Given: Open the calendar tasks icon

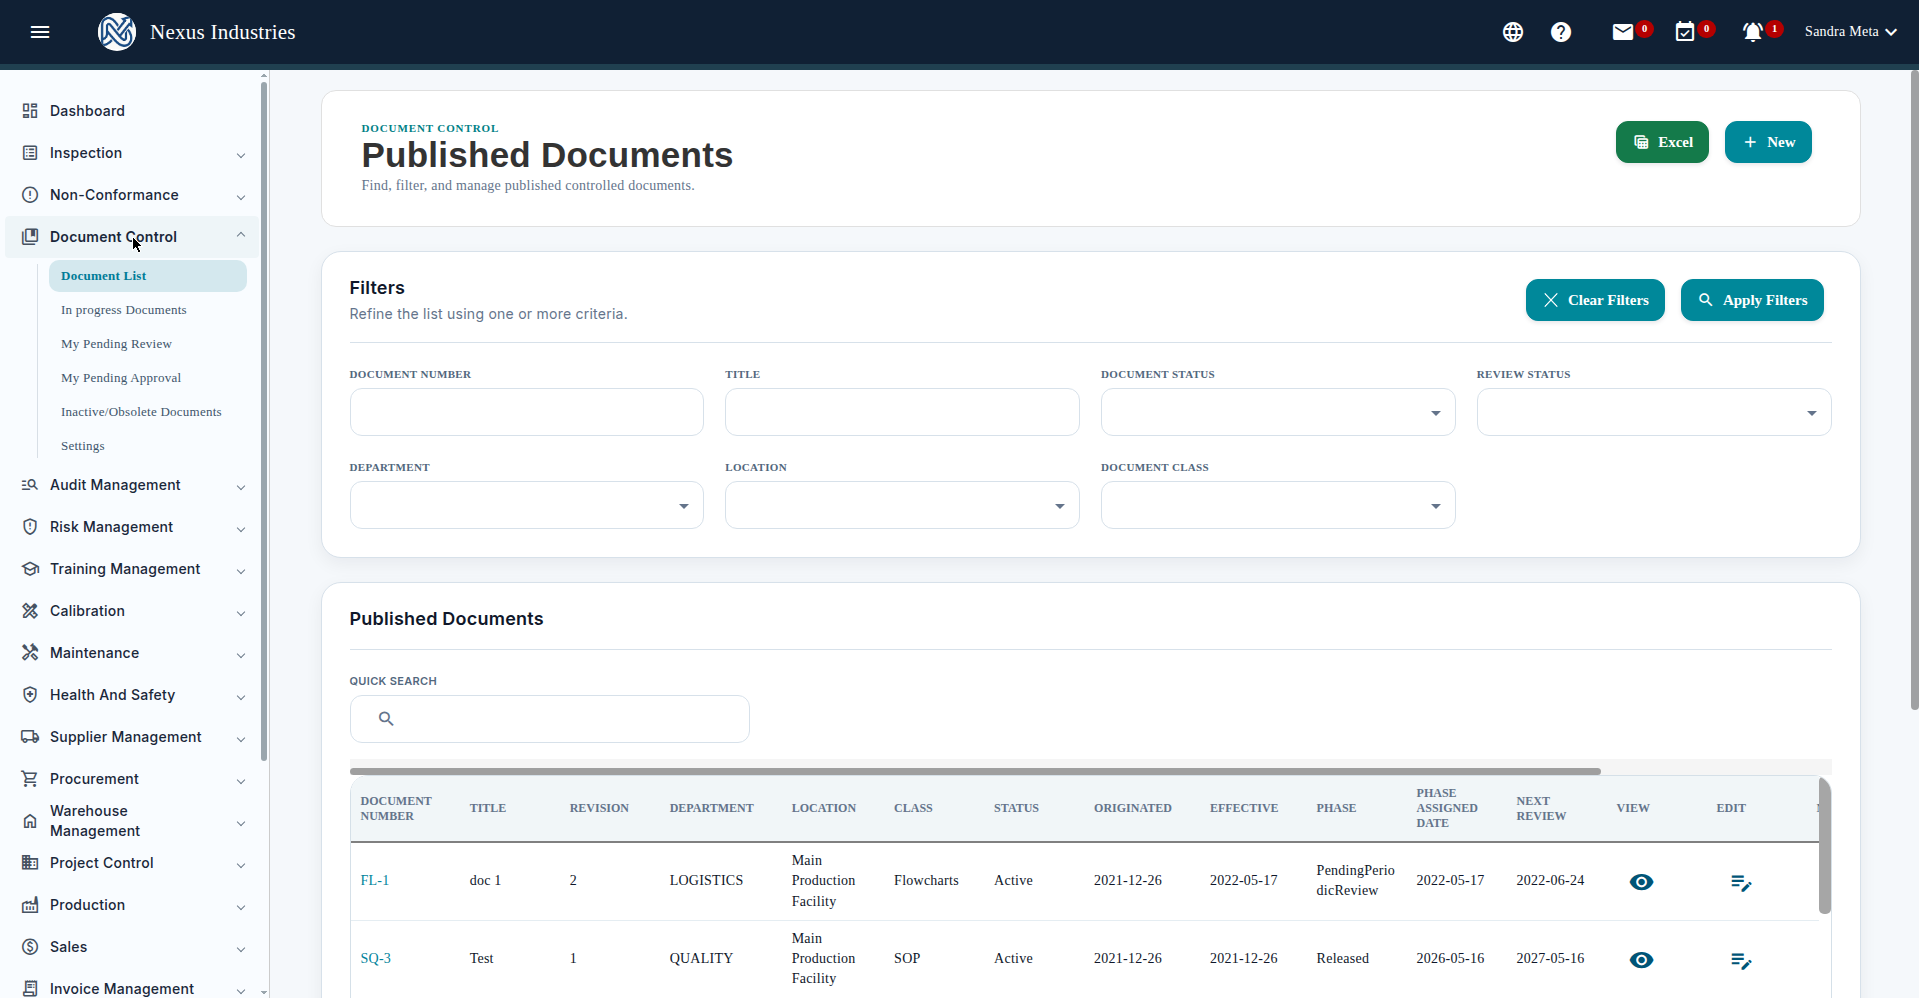Looking at the screenshot, I should pos(1685,32).
